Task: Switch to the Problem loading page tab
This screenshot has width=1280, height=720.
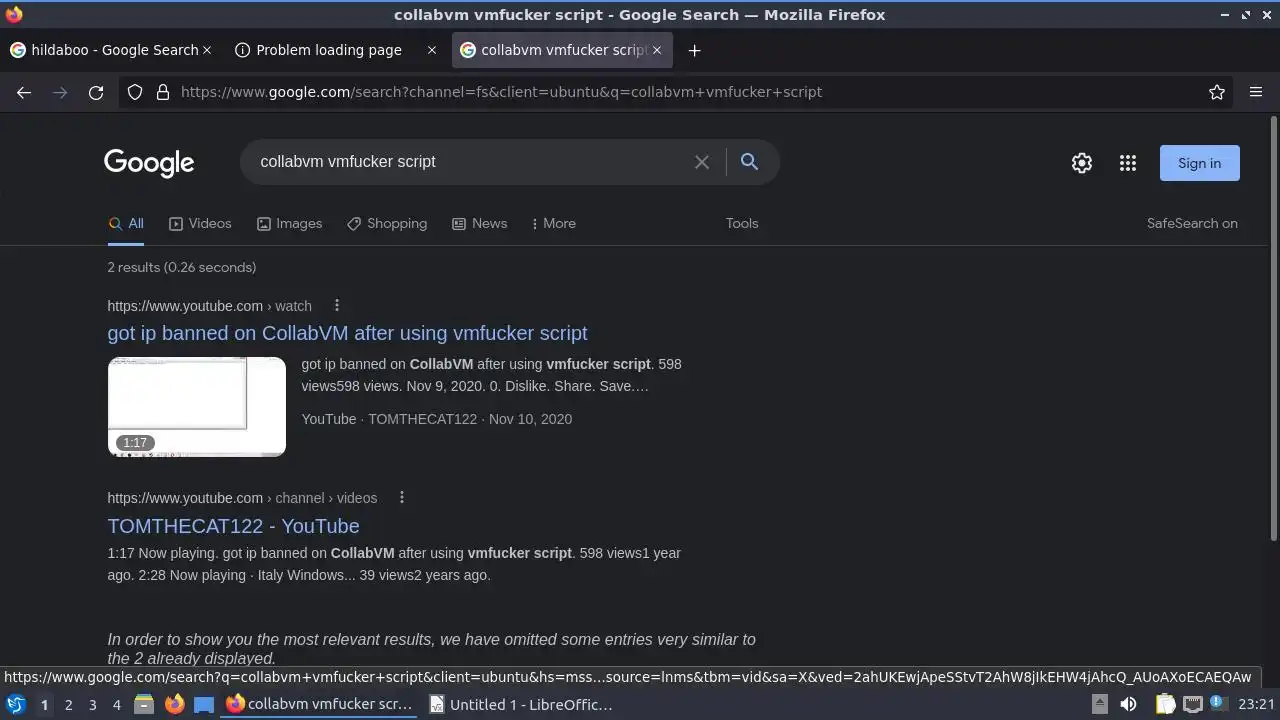Action: pyautogui.click(x=335, y=50)
